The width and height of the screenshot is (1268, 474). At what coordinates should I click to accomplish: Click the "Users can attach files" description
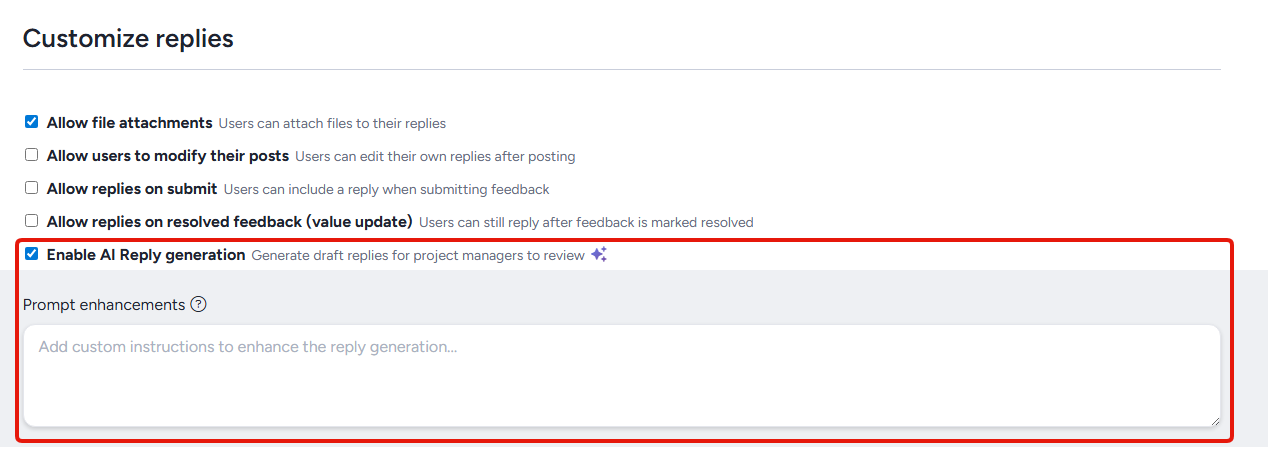click(x=332, y=124)
